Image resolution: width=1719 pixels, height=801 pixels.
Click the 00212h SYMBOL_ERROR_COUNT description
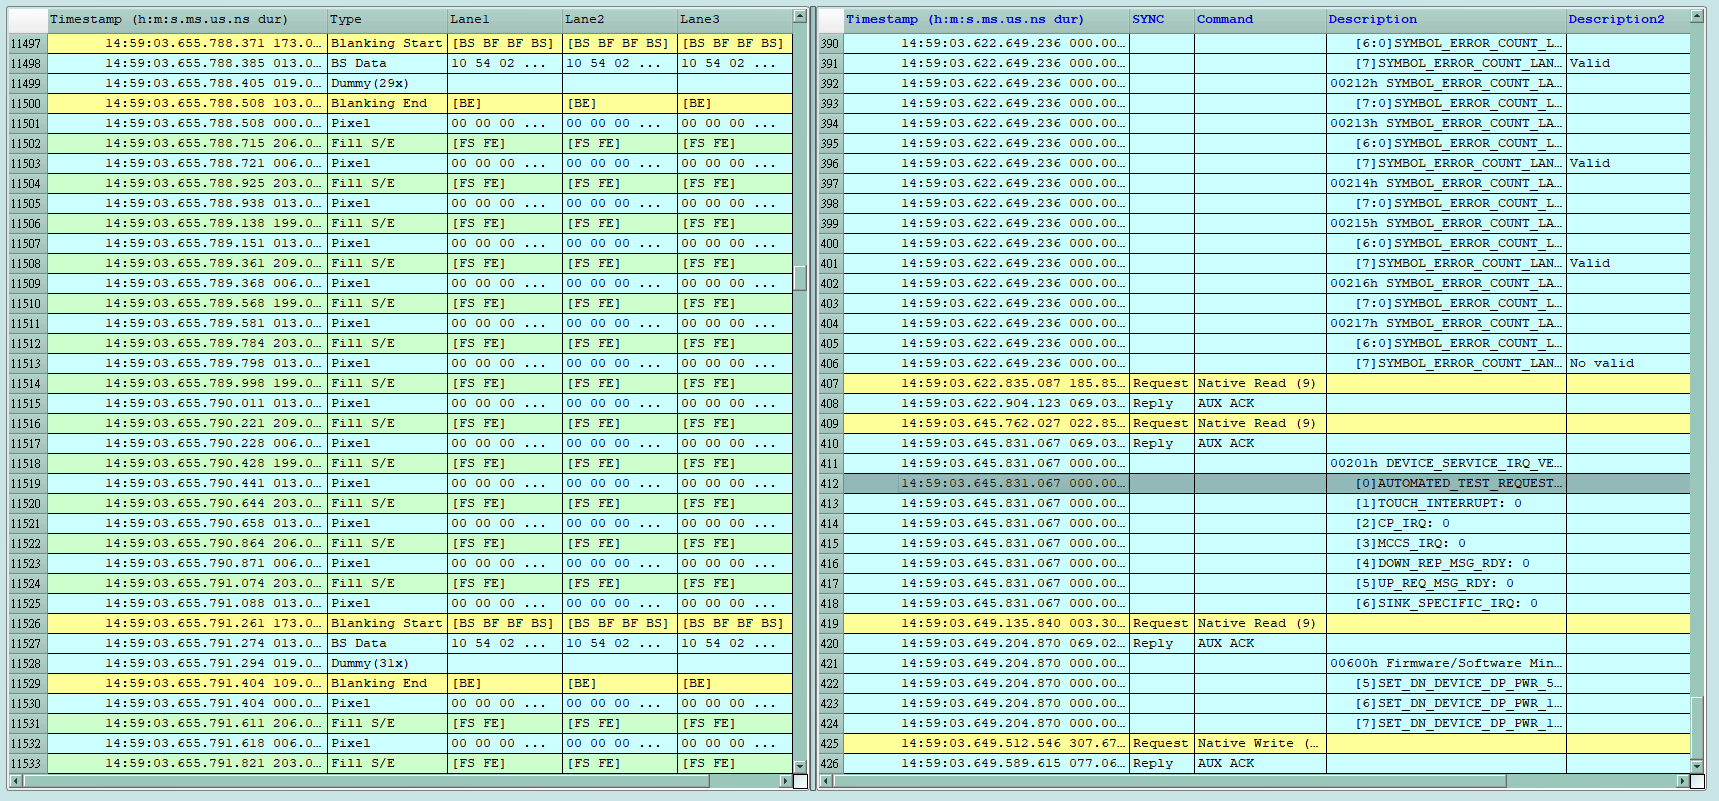point(1446,84)
